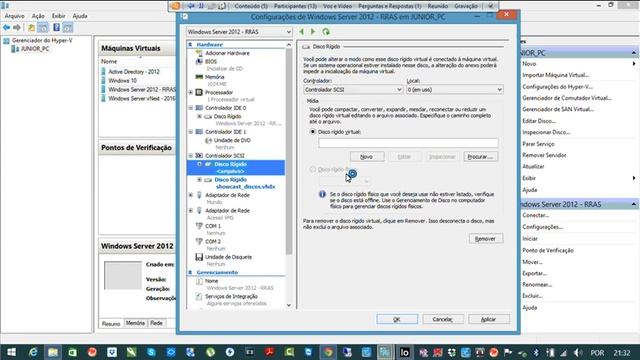Select BIOS item in hardware list
640x360 pixels.
click(x=211, y=61)
